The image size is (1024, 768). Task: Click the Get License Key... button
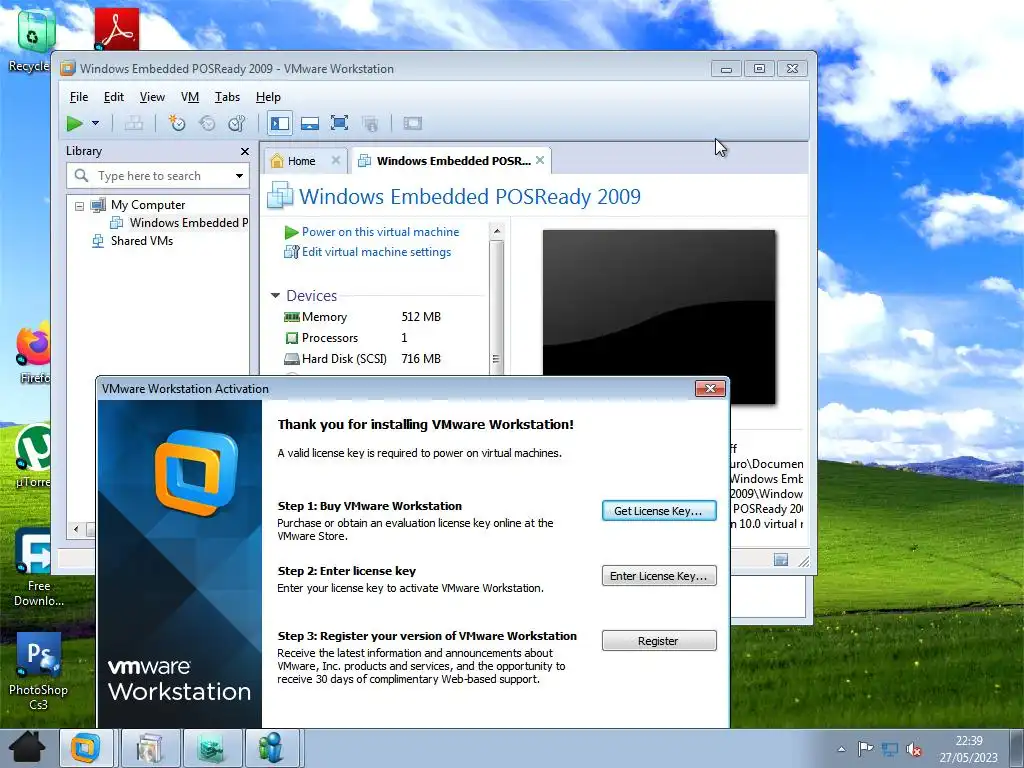click(x=658, y=511)
